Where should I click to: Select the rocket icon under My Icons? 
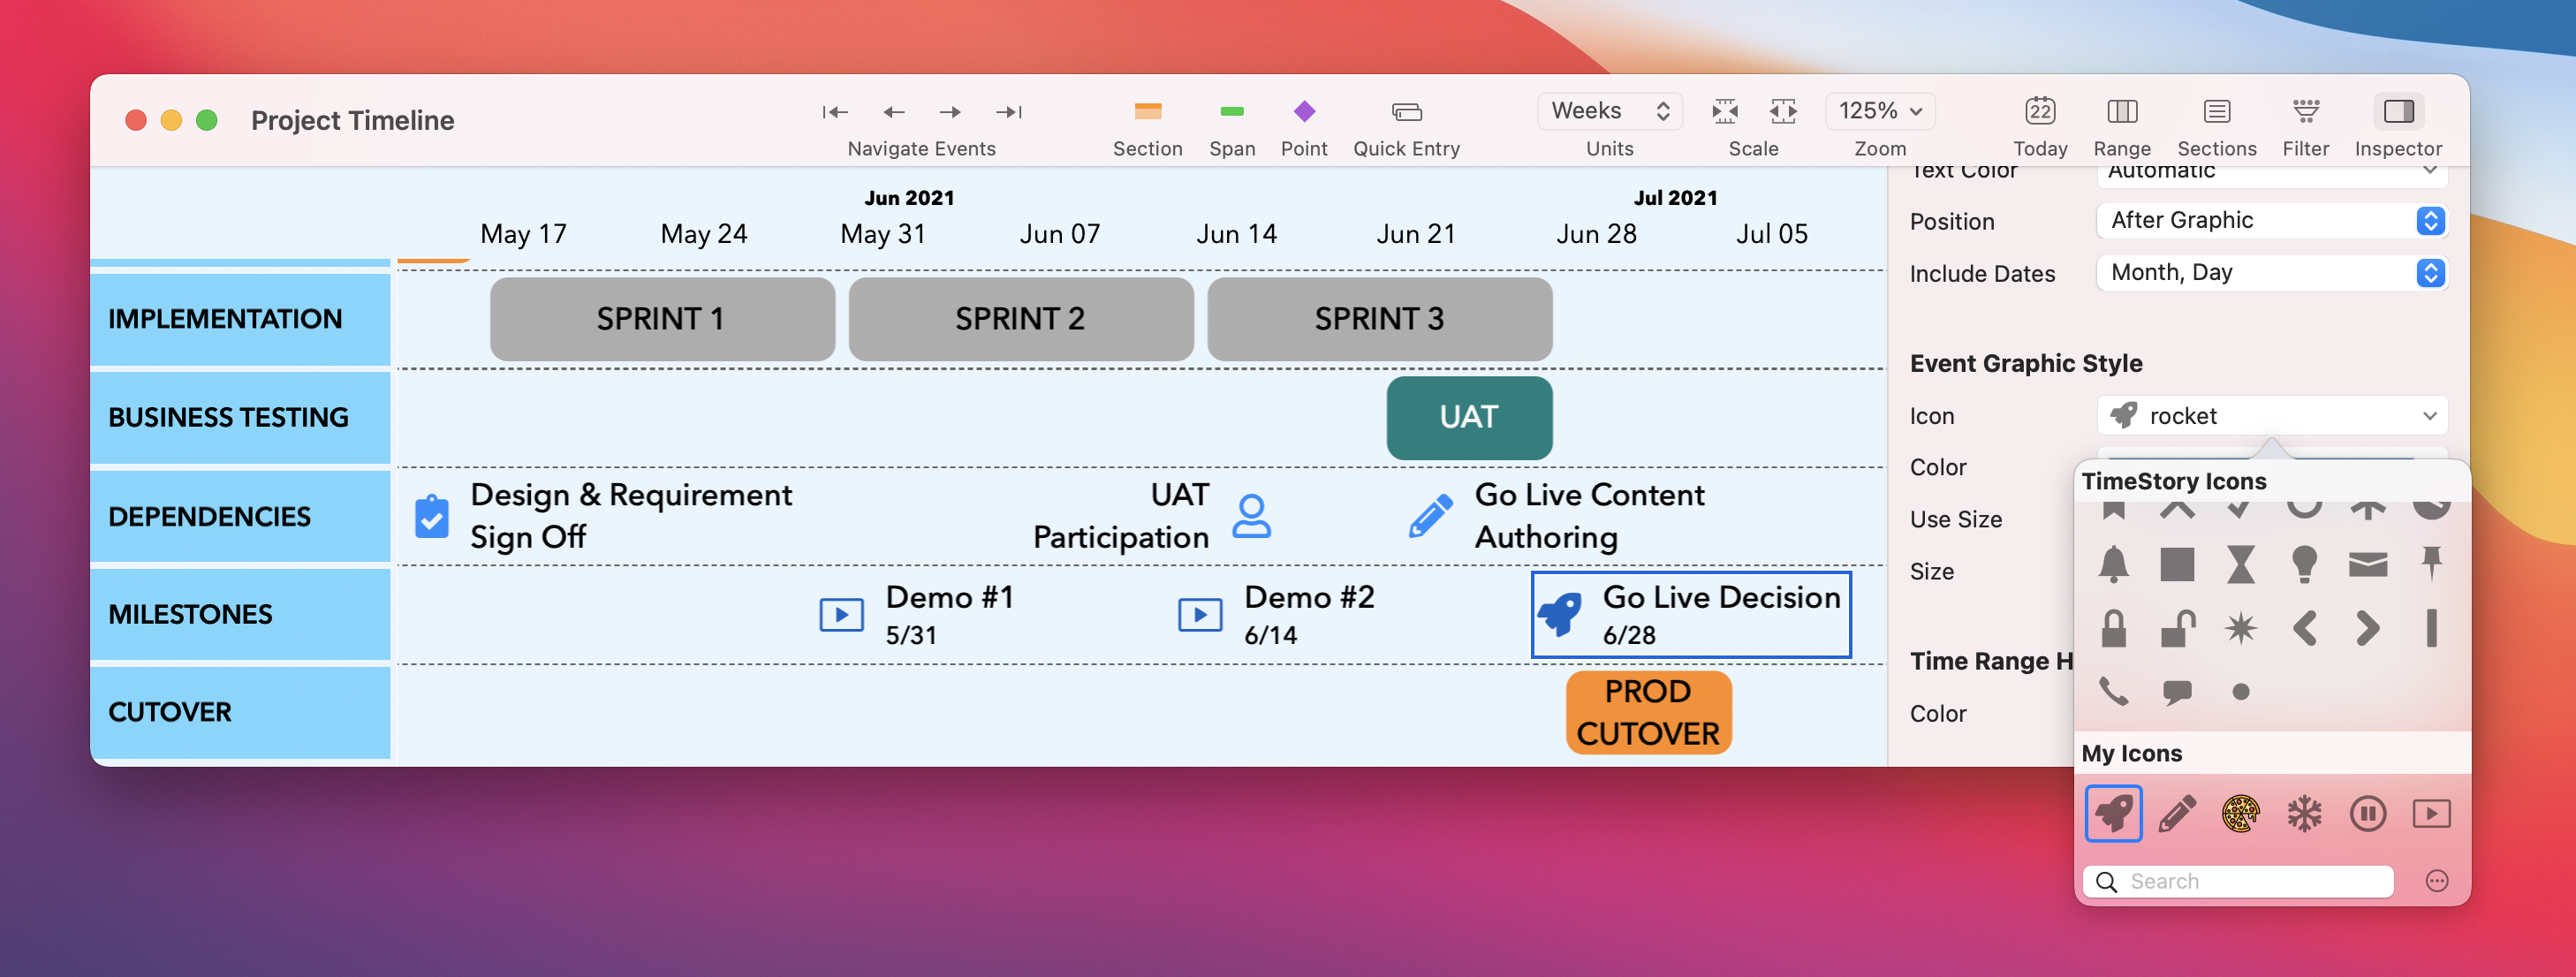2114,813
